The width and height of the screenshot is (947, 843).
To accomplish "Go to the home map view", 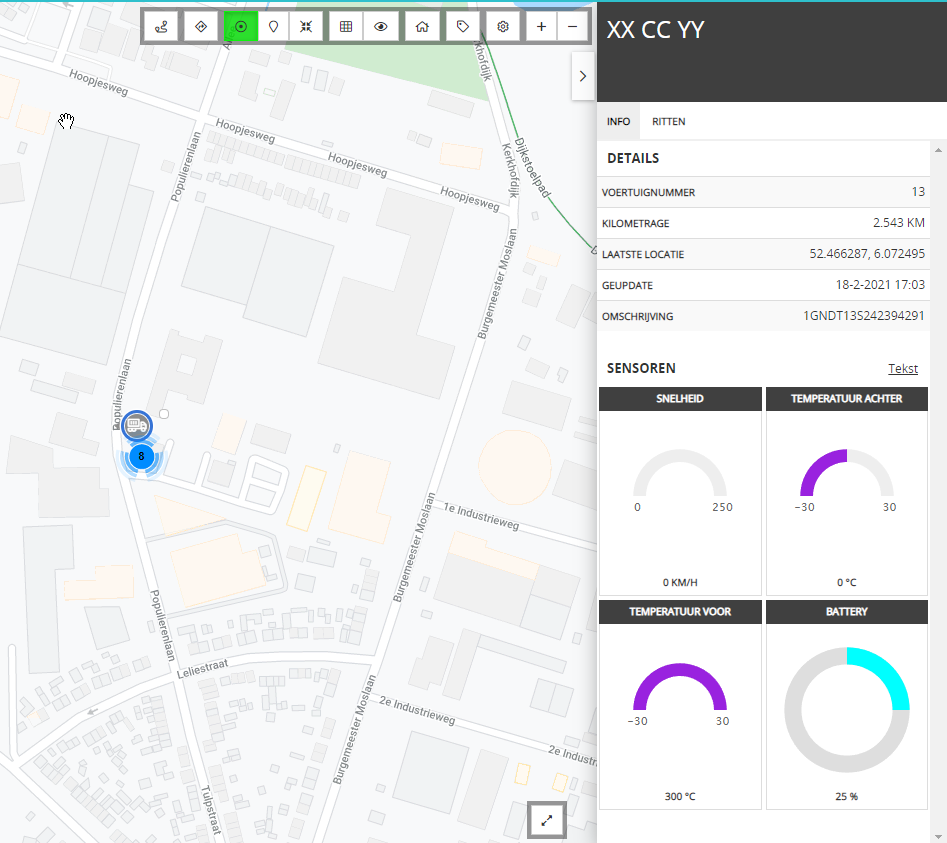I will click(422, 27).
